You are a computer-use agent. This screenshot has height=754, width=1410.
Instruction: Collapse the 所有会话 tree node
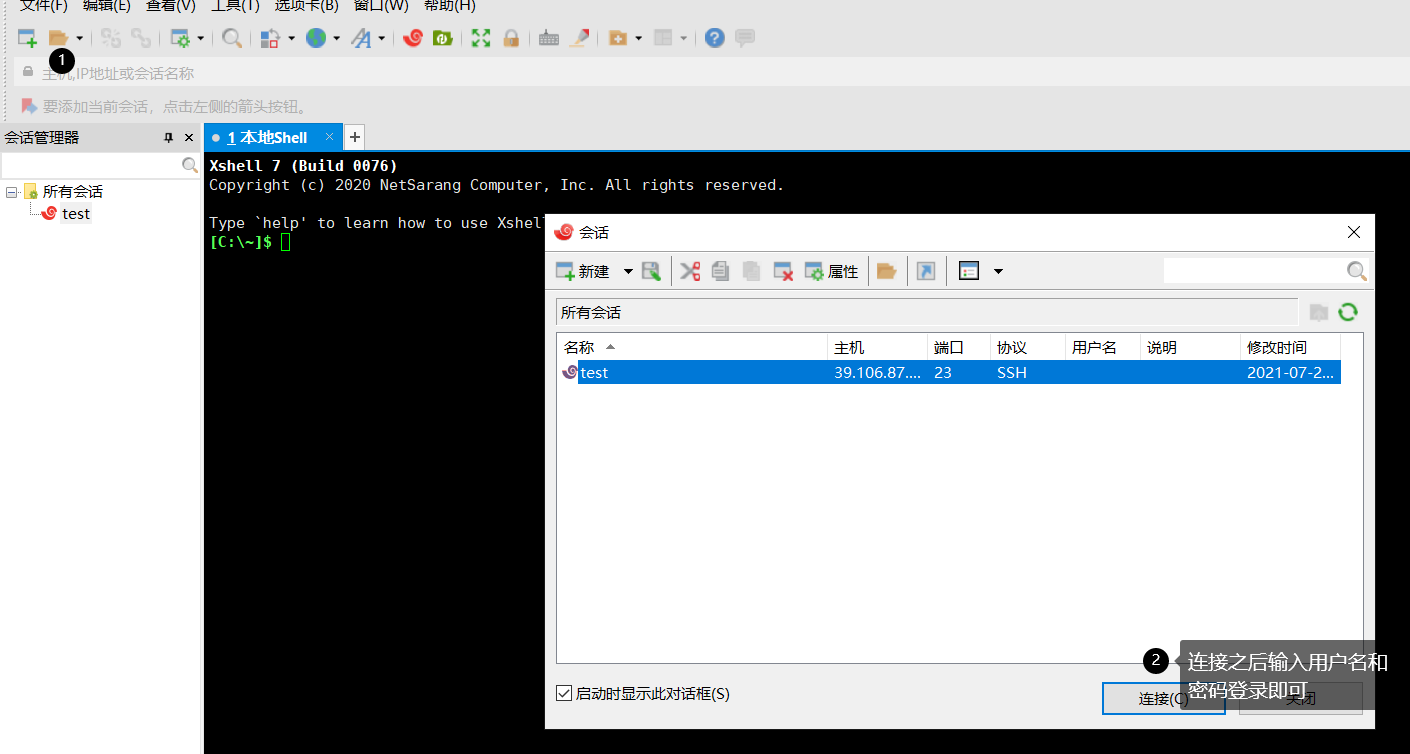[x=11, y=192]
